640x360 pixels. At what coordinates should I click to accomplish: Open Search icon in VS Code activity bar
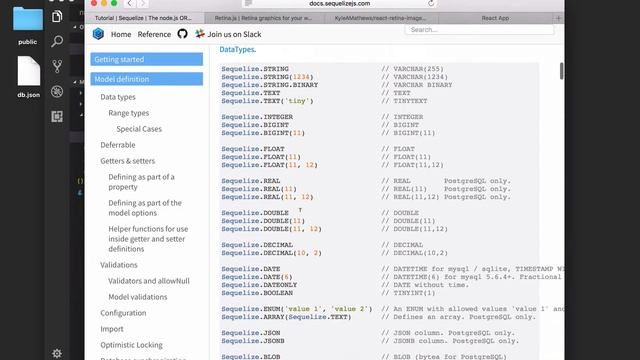tap(57, 41)
